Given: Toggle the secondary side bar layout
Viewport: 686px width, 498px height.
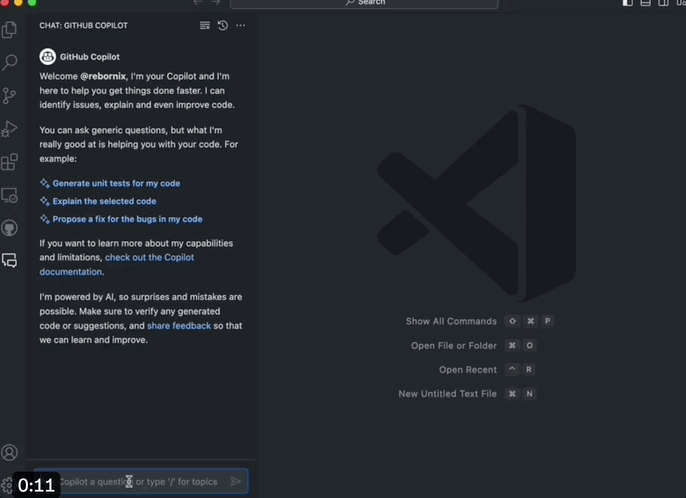Looking at the screenshot, I should click(x=663, y=3).
